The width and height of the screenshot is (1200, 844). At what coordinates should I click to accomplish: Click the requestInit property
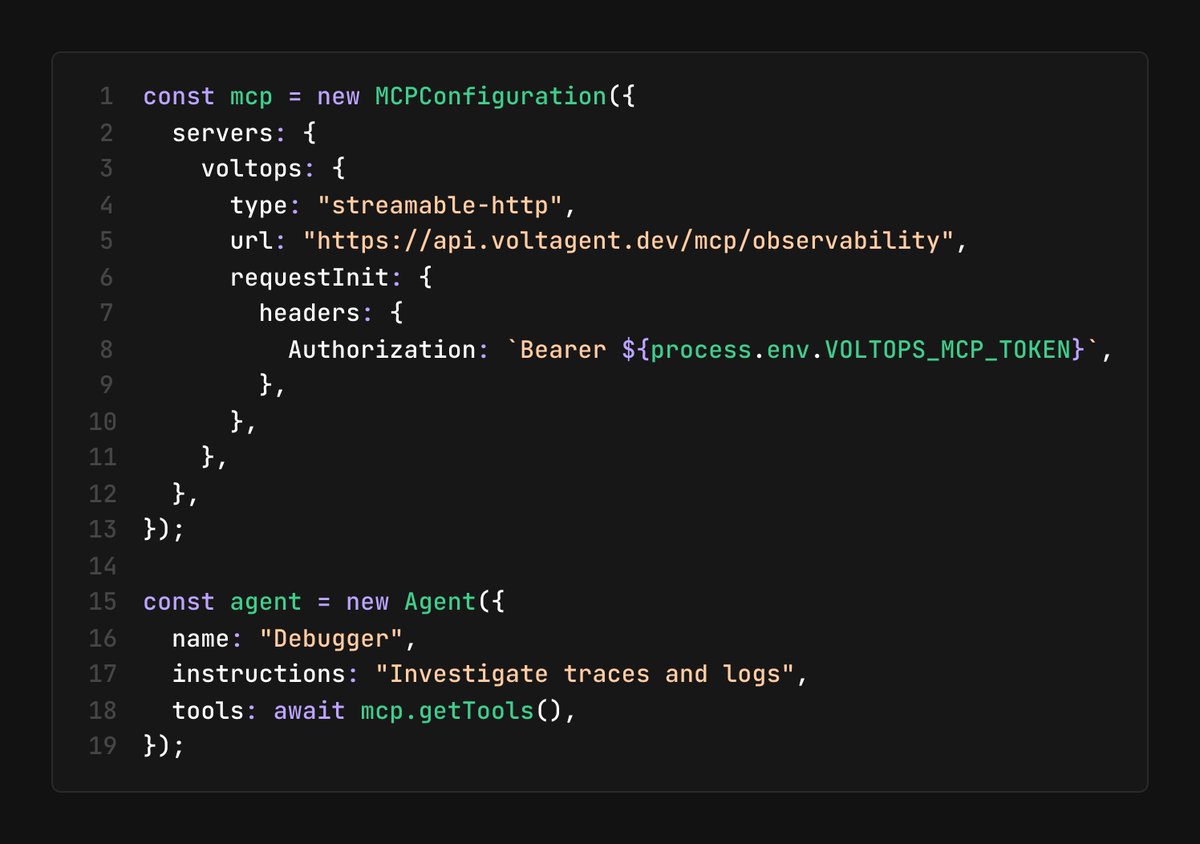pos(310,277)
